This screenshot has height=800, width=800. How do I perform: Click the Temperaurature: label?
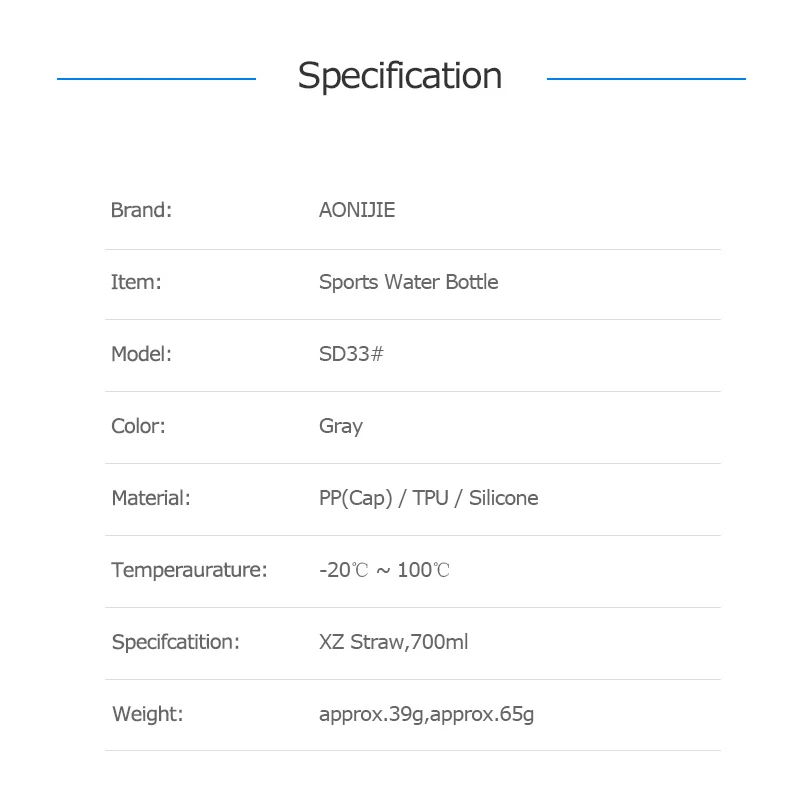coord(189,570)
